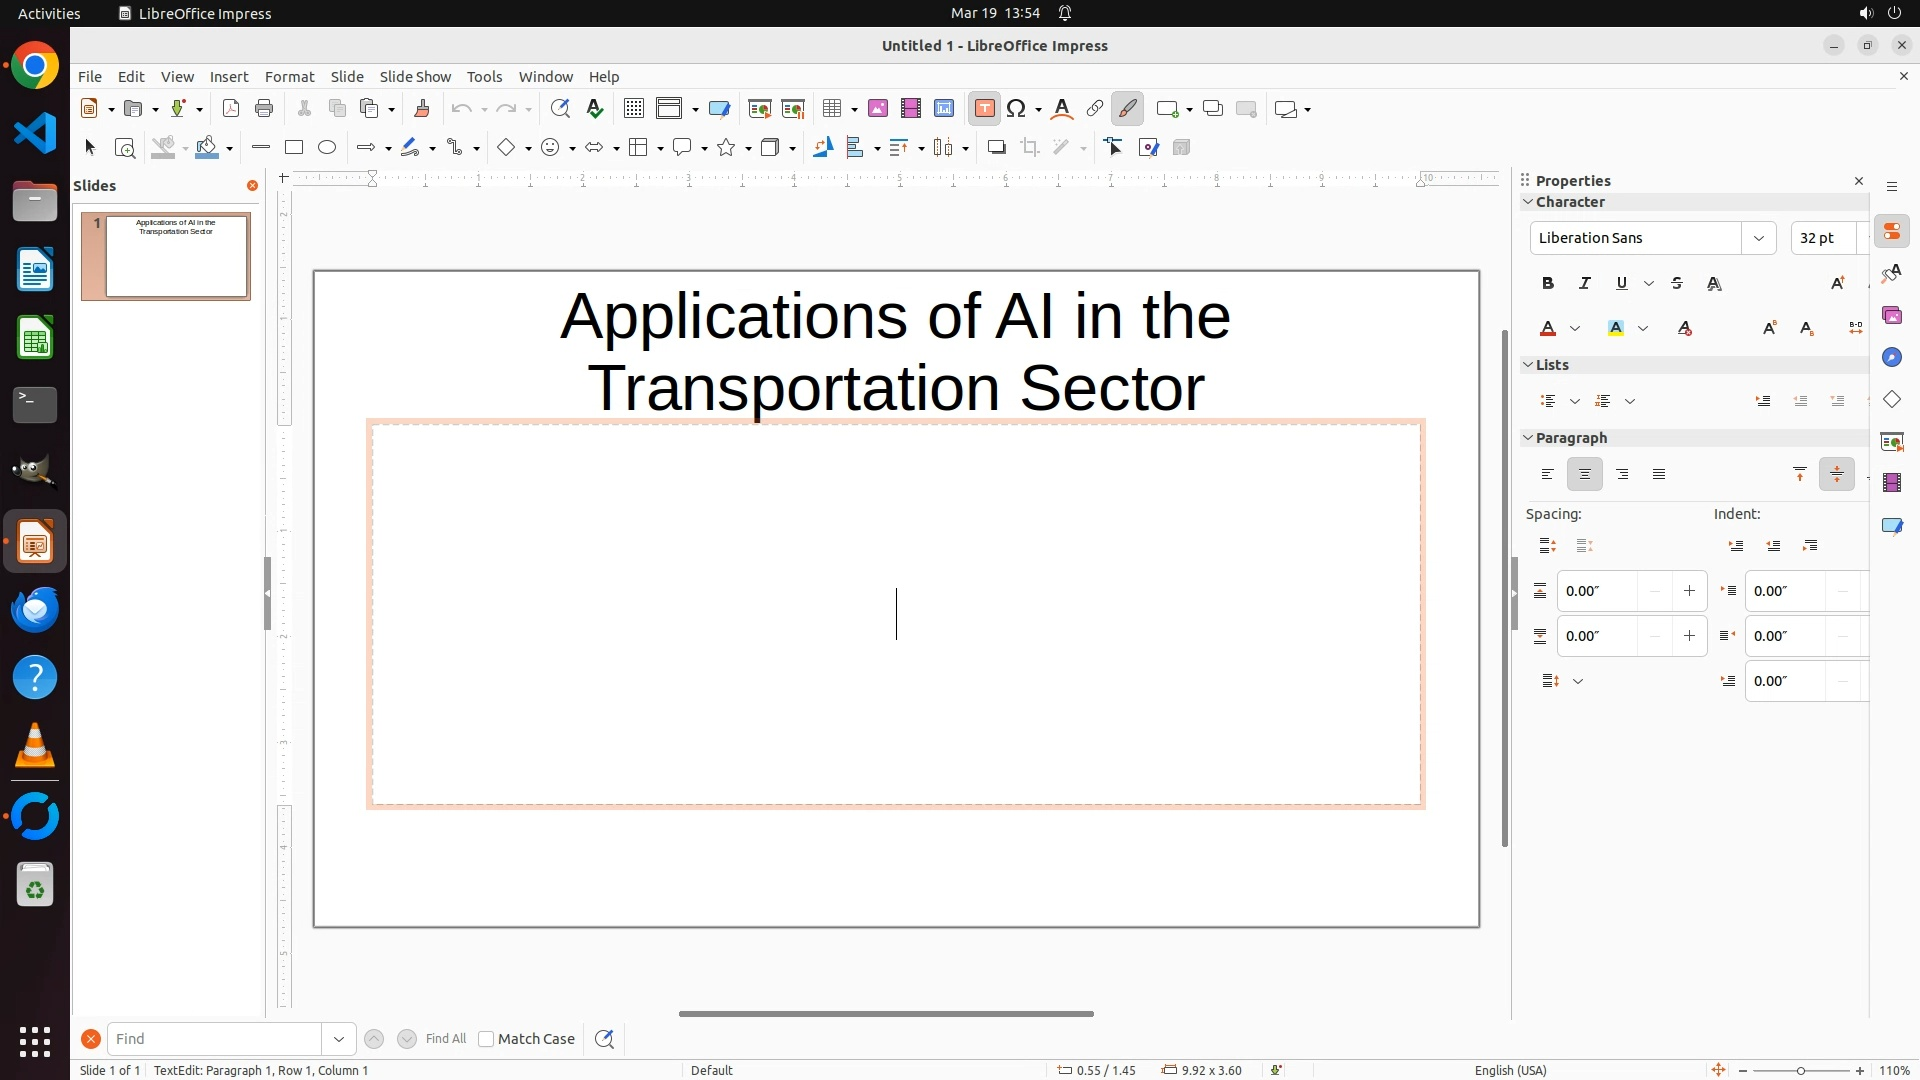Screen dimensions: 1920x1080
Task: Toggle display grid icon
Action: click(634, 109)
